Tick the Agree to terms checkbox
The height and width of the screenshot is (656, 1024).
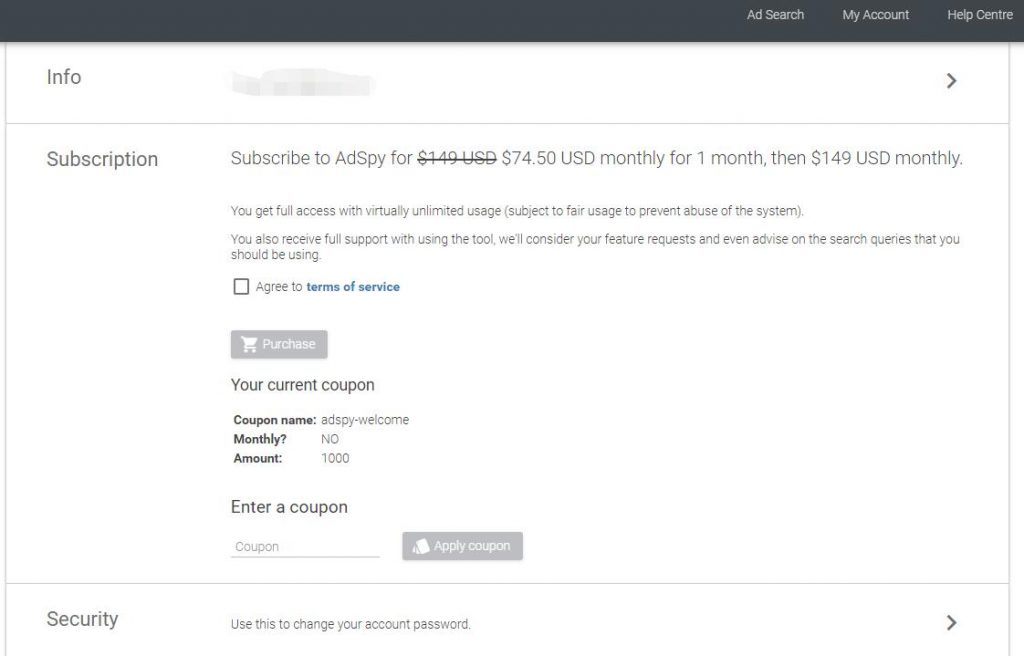point(241,286)
